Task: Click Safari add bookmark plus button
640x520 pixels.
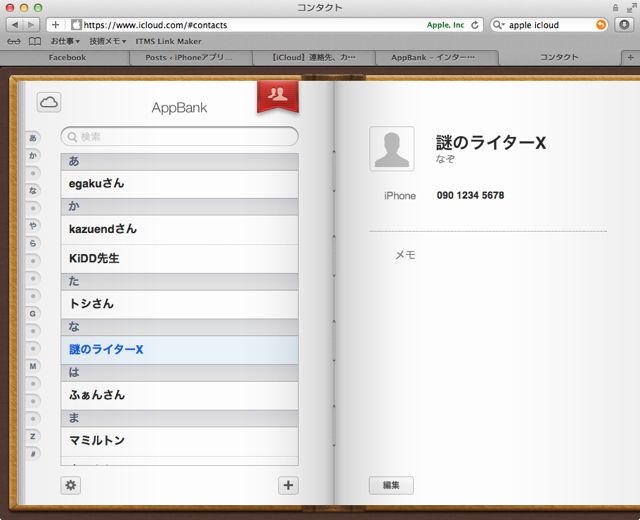Action: (x=56, y=25)
